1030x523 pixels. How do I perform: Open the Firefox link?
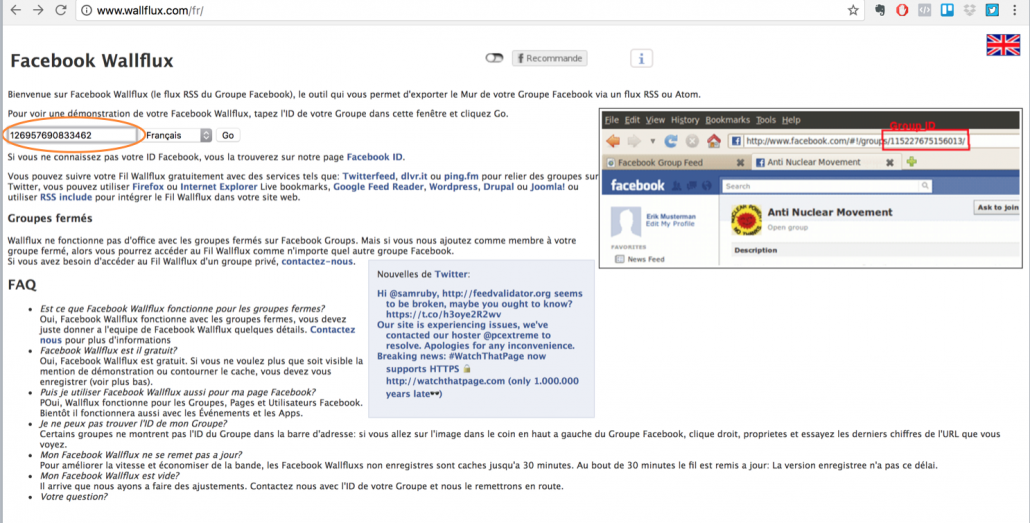(148, 187)
